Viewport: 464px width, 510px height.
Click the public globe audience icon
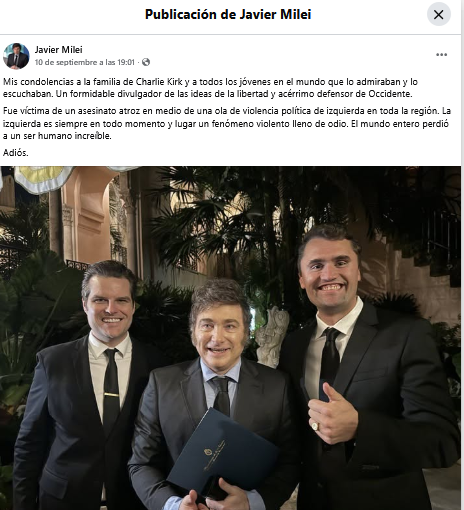tap(146, 62)
